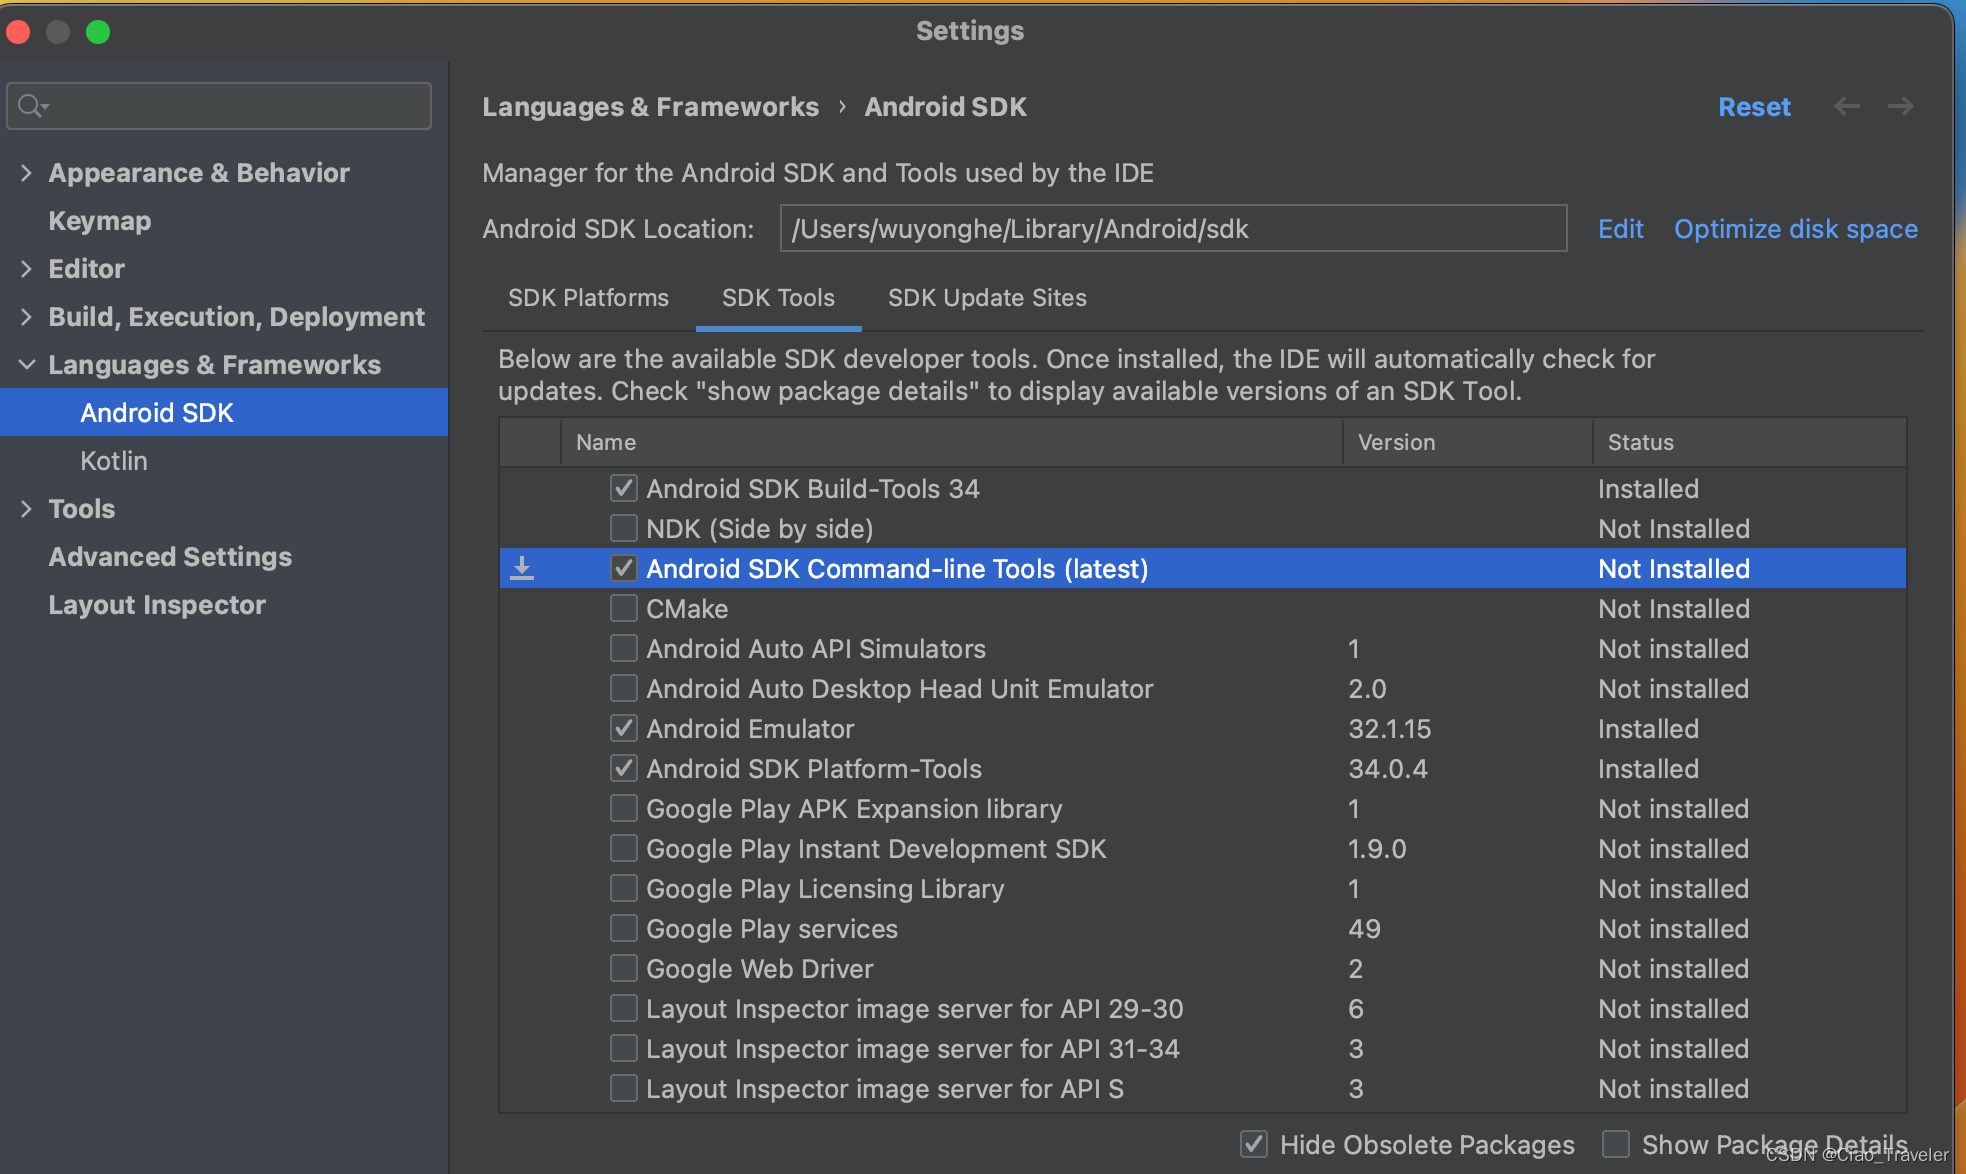Click the forward navigation arrow
This screenshot has width=1966, height=1174.
coord(1900,106)
